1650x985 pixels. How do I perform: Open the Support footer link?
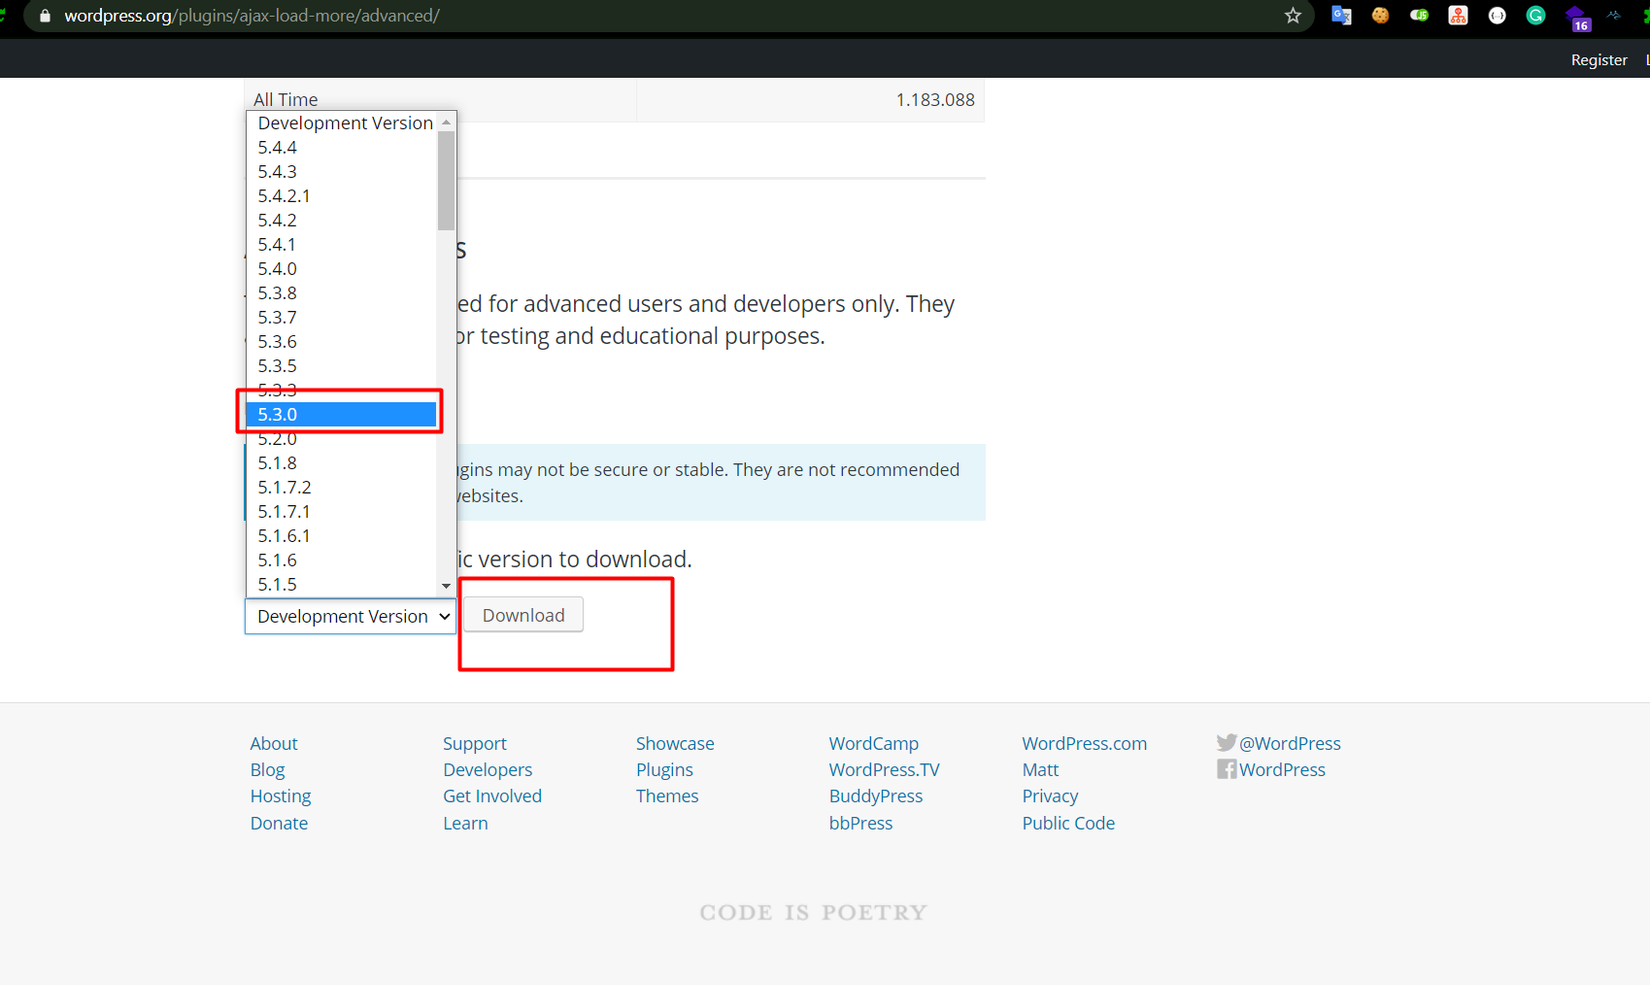coord(475,743)
